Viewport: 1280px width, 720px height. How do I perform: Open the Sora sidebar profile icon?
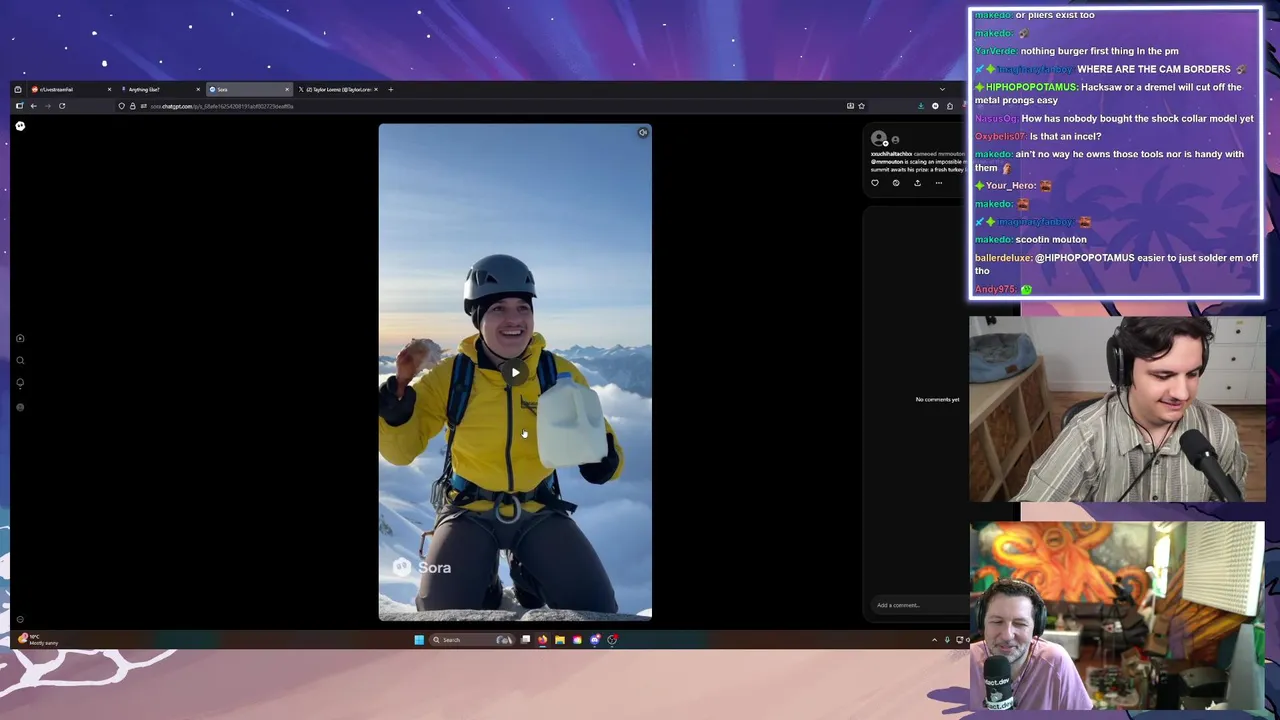tap(20, 407)
